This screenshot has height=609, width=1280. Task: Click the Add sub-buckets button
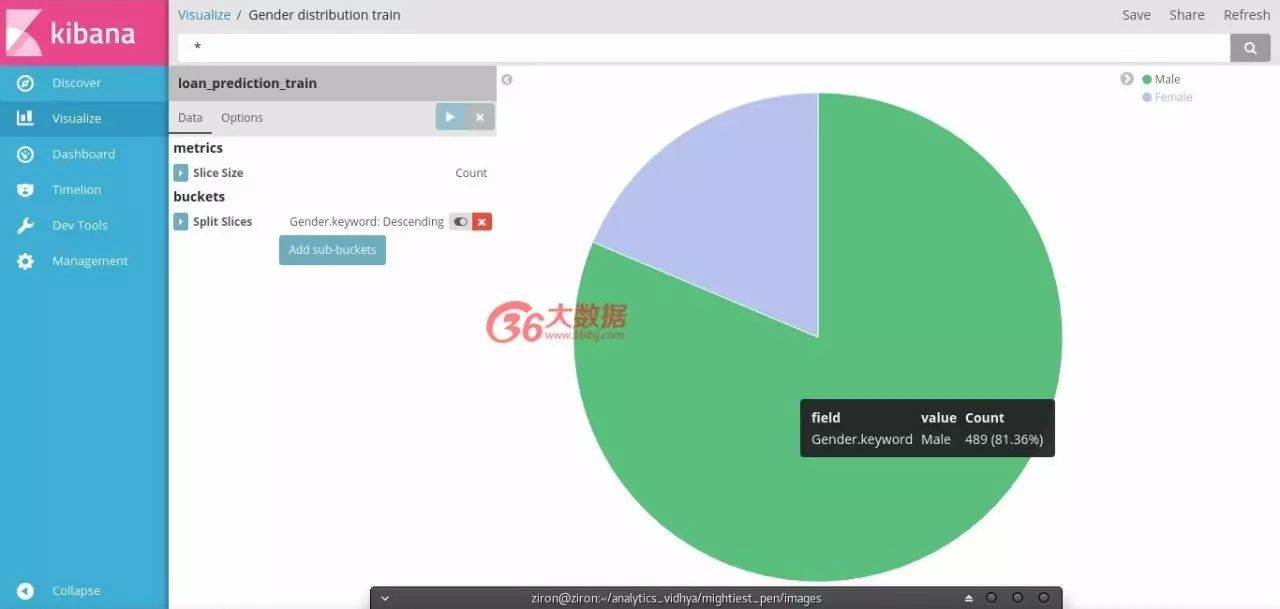coord(332,250)
